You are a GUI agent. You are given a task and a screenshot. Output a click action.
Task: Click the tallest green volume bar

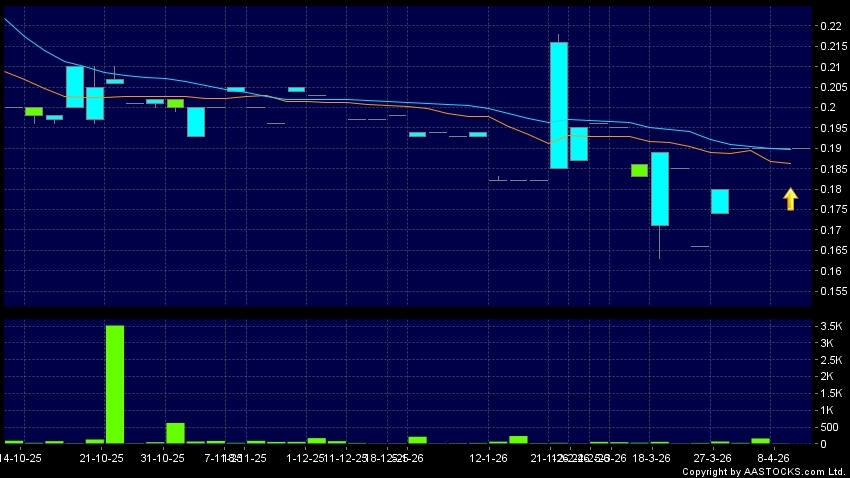(x=115, y=384)
